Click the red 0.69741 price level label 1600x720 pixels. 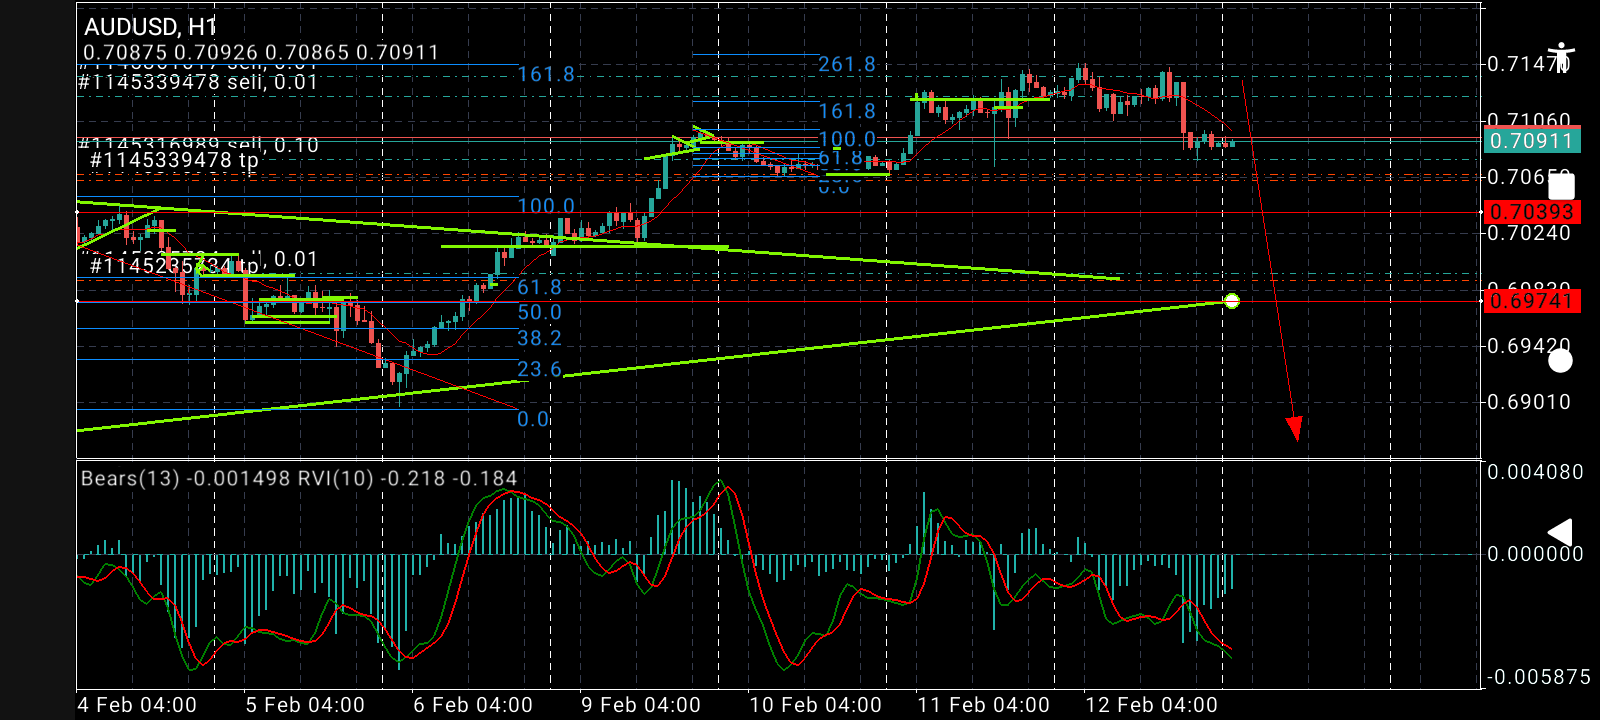pyautogui.click(x=1531, y=301)
